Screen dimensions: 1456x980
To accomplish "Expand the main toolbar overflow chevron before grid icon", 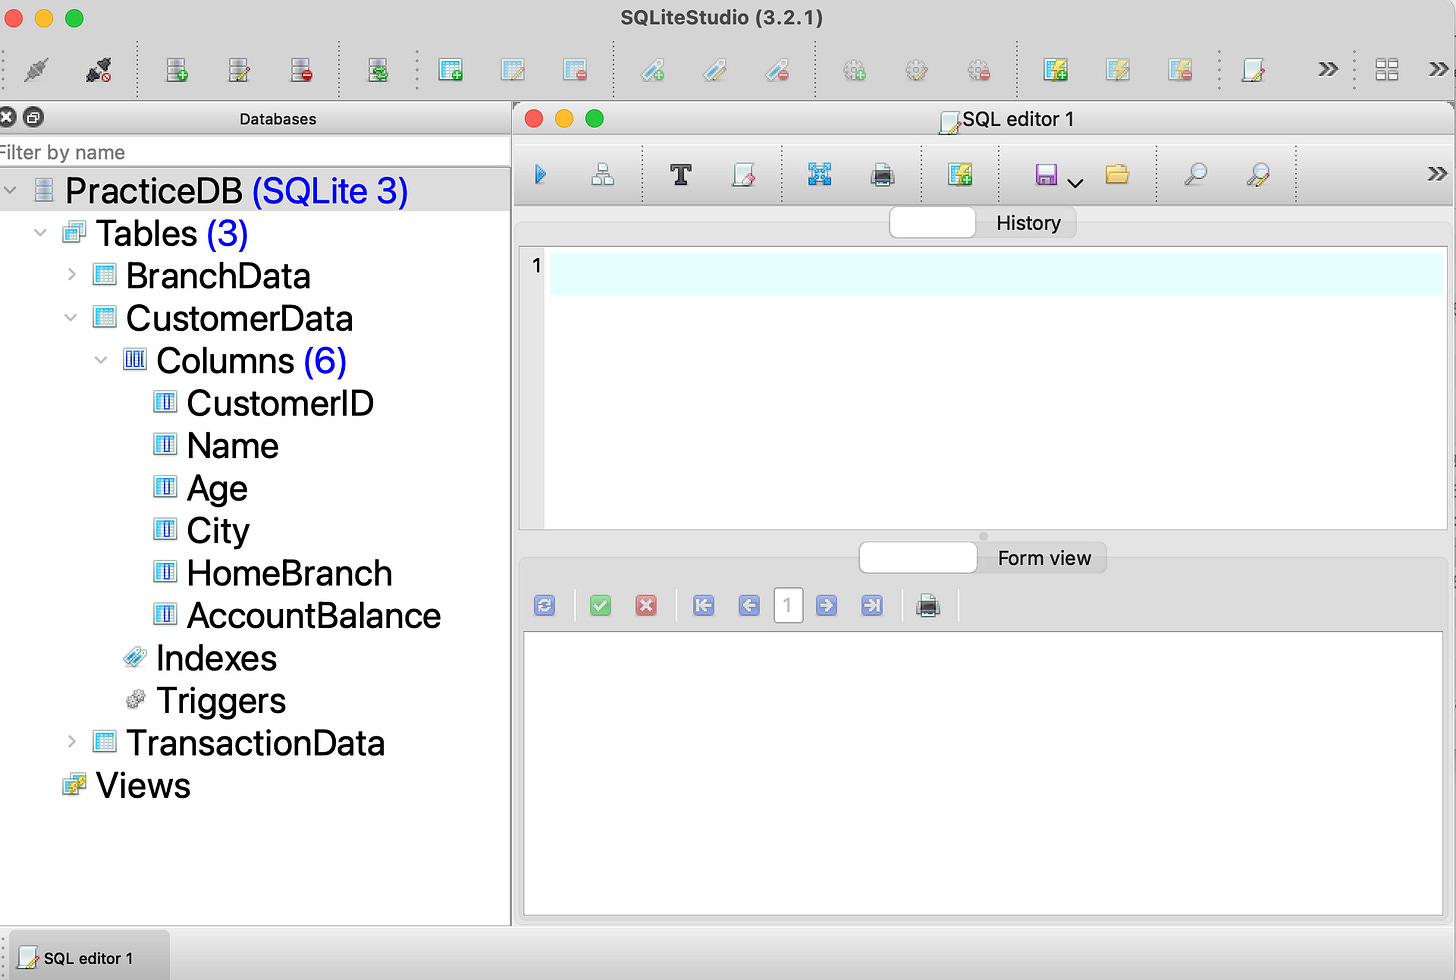I will click(1328, 69).
